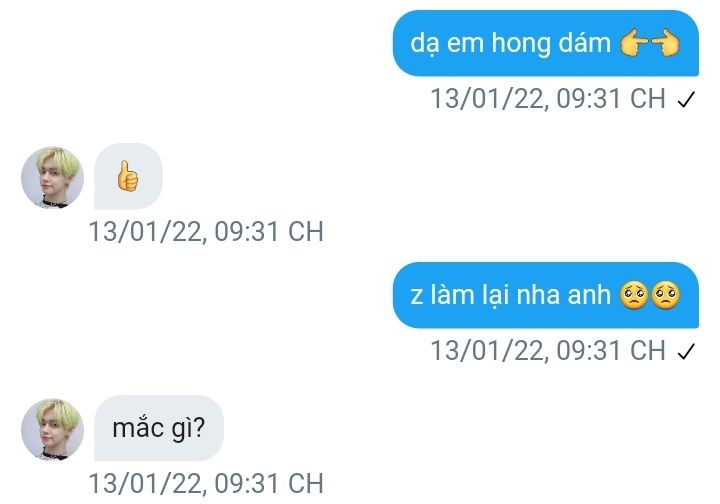Open avatar next to 'mắc gì?' message
Screen dimensions: 720x504
tap(52, 429)
